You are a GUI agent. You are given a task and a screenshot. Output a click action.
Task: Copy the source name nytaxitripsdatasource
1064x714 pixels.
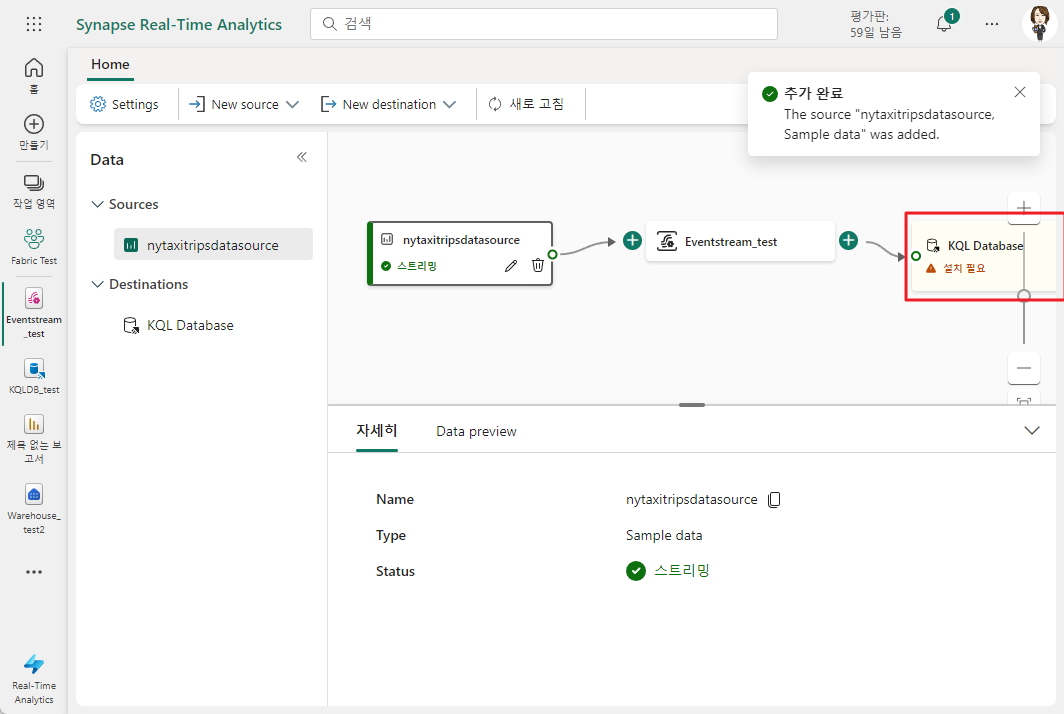[774, 500]
